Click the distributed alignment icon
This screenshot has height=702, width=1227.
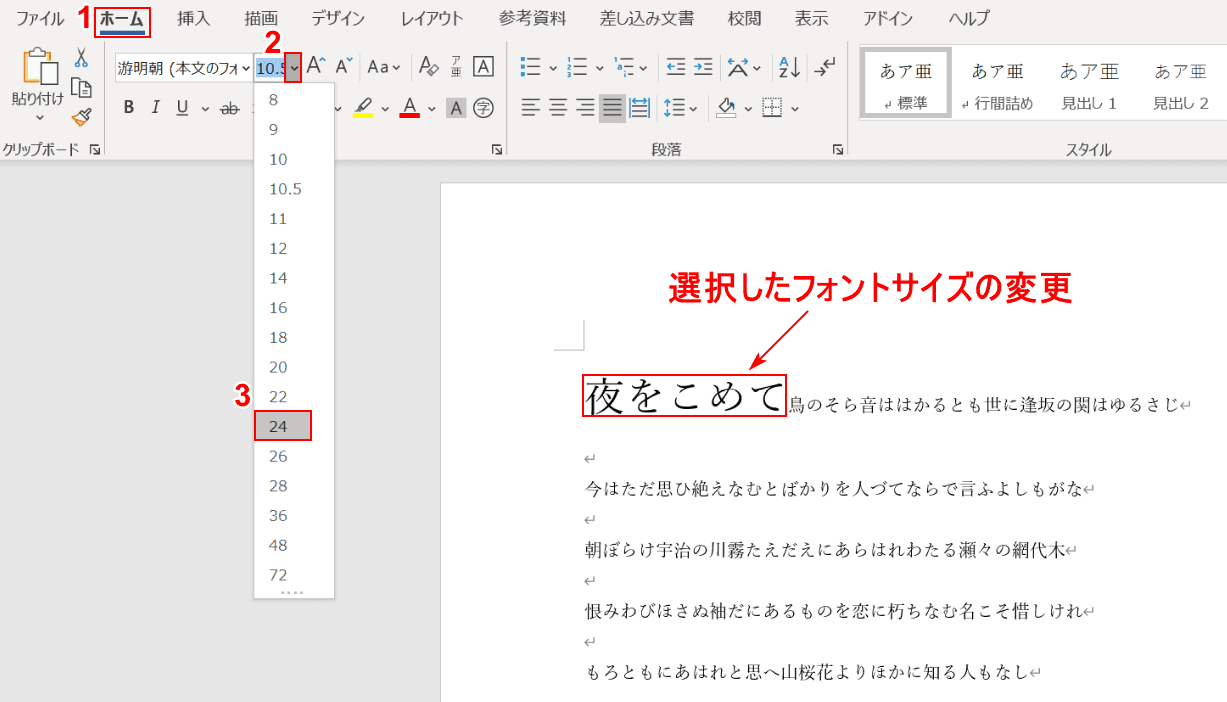(x=639, y=108)
